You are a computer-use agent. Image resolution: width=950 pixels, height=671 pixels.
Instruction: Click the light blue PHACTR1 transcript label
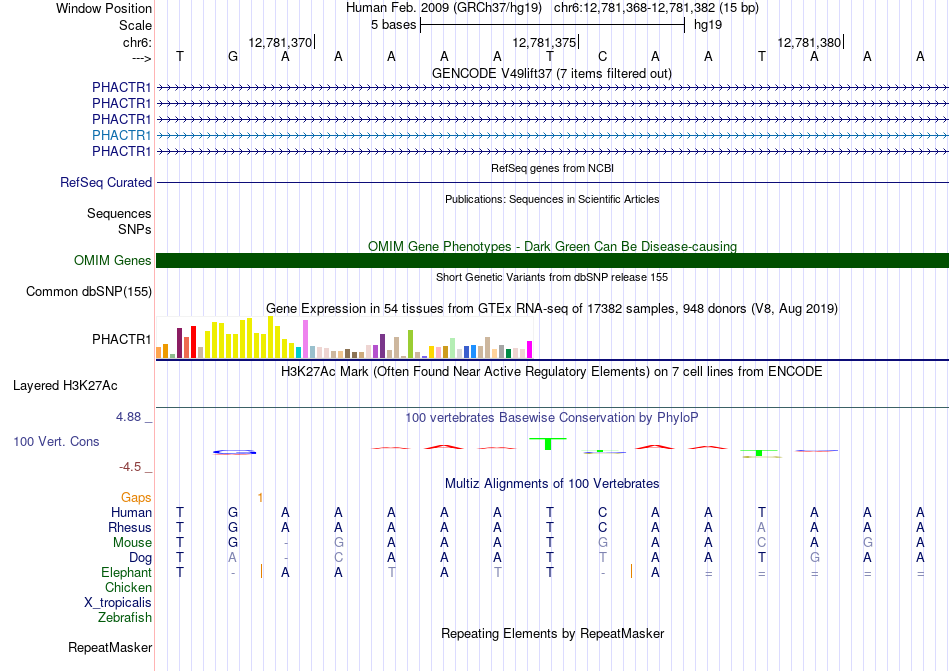[x=121, y=135]
